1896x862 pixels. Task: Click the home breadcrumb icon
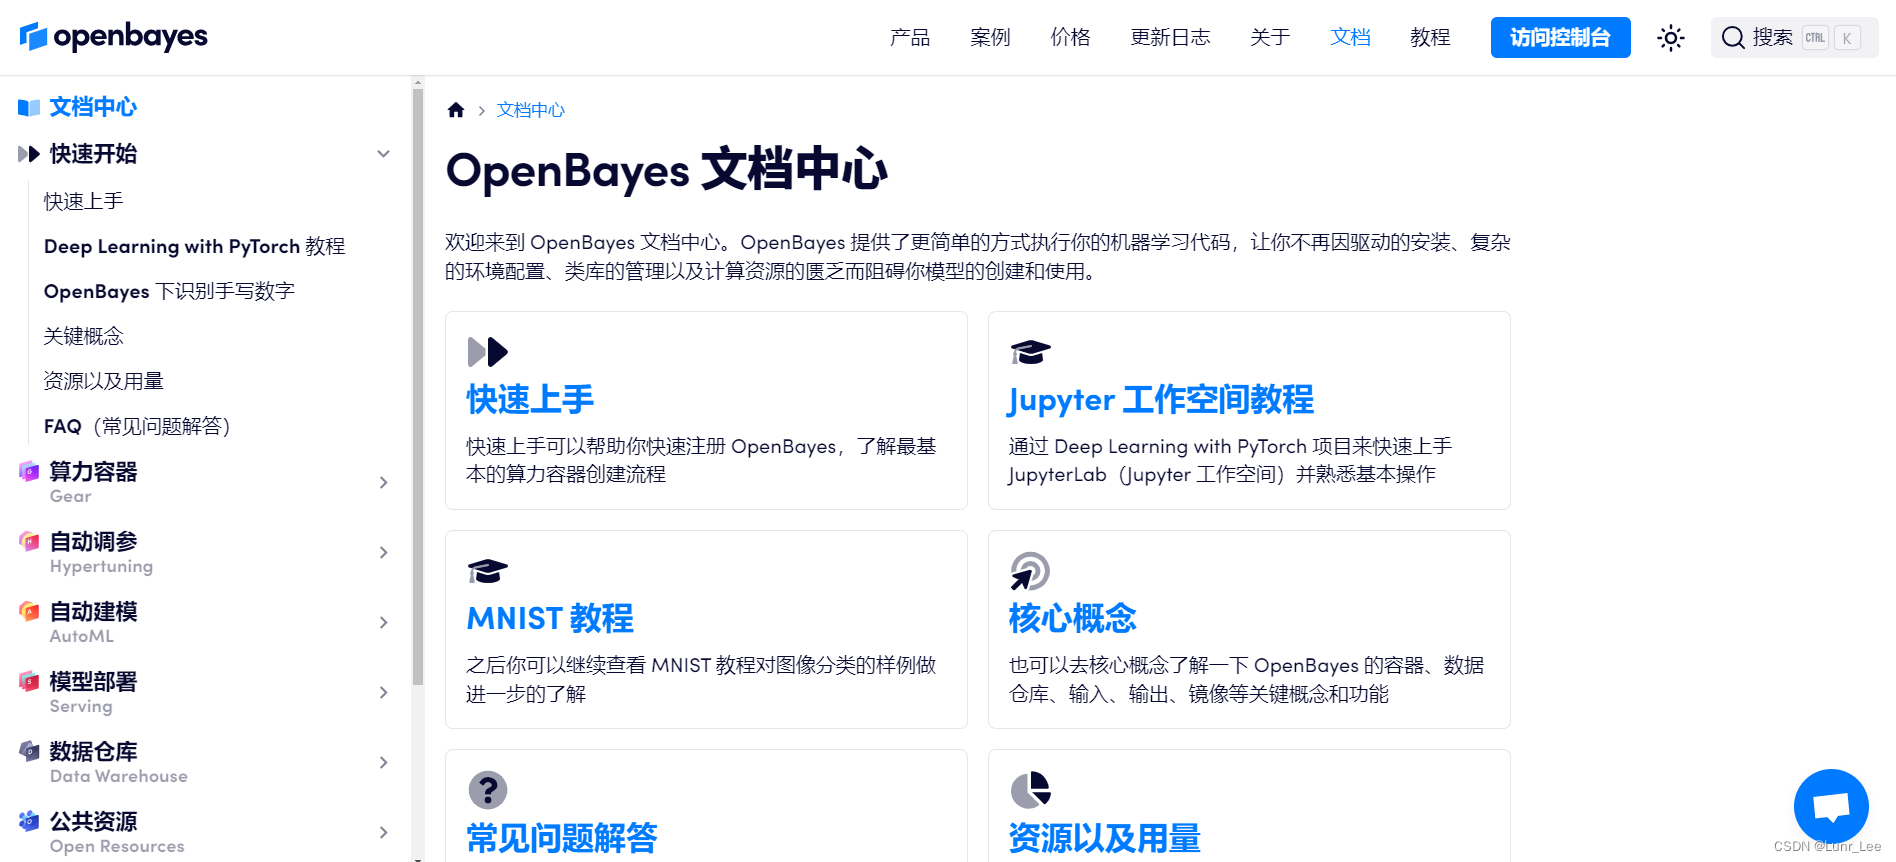click(456, 110)
